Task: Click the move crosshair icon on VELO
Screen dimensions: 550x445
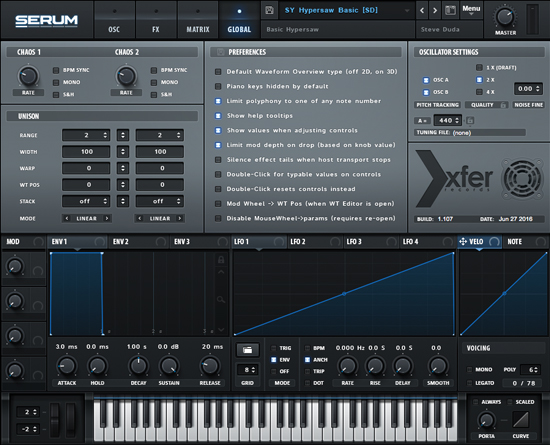Action: [463, 241]
